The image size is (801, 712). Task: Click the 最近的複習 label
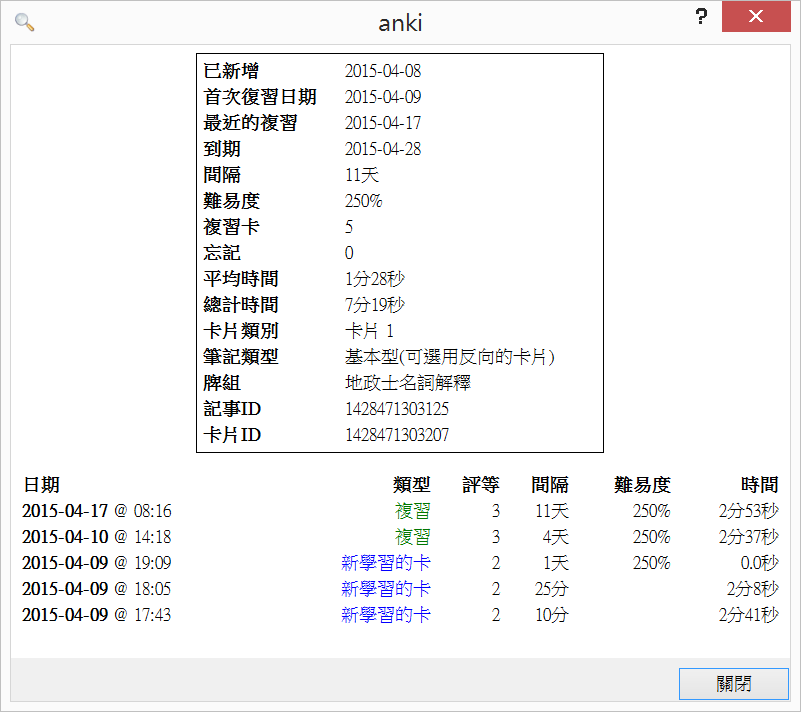(250, 123)
